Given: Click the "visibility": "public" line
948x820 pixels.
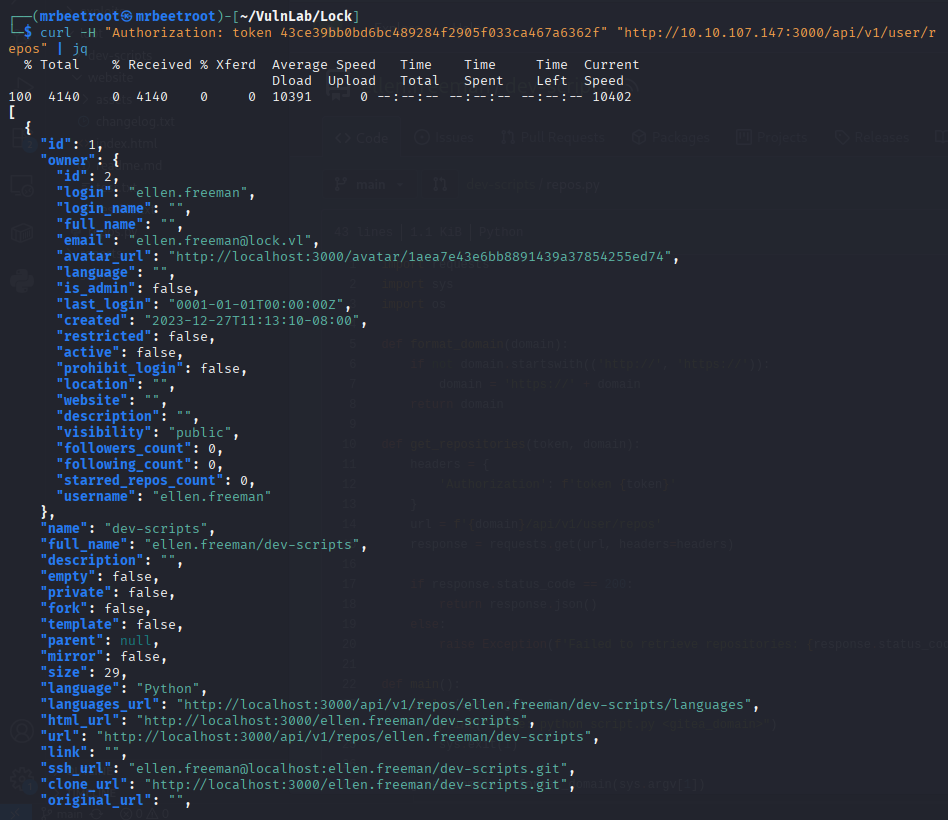Looking at the screenshot, I should pos(148,432).
